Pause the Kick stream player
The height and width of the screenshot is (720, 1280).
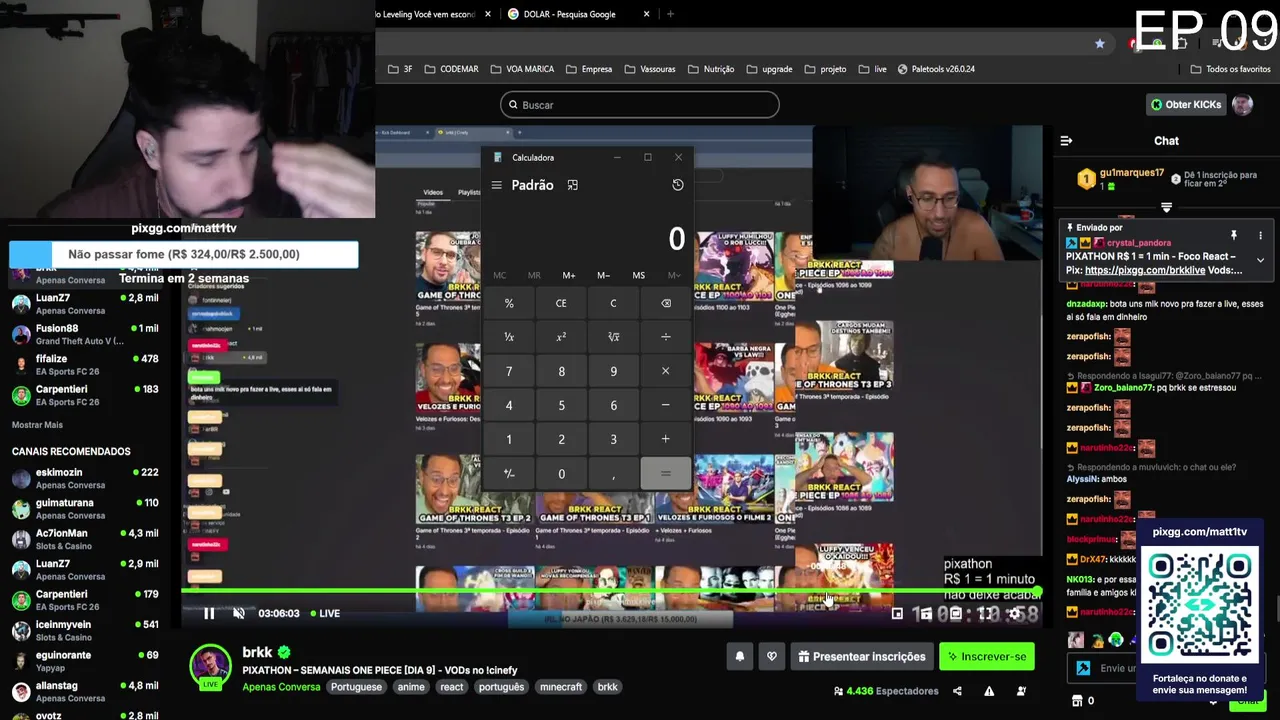tap(209, 613)
